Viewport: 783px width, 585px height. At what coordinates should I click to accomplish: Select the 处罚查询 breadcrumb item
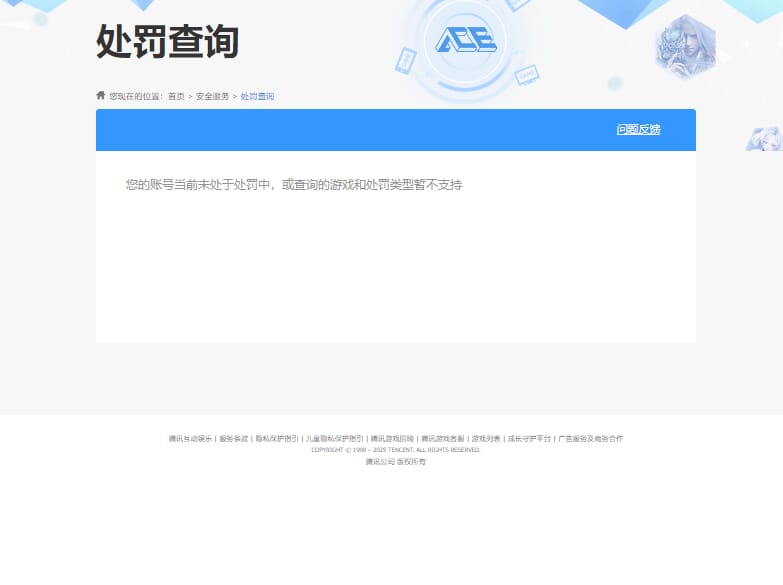click(257, 96)
